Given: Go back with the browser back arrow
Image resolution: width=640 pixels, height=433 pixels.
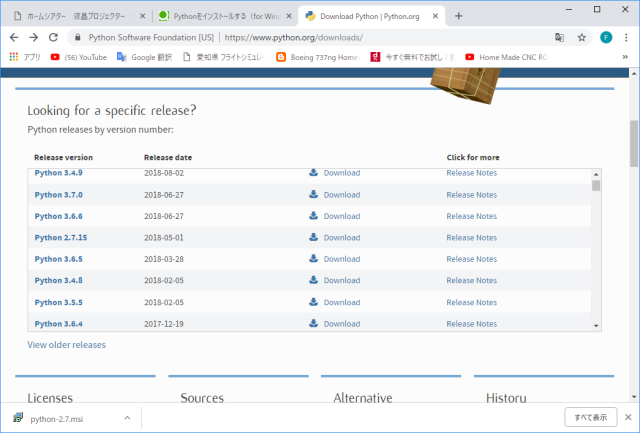Looking at the screenshot, I should 14,38.
